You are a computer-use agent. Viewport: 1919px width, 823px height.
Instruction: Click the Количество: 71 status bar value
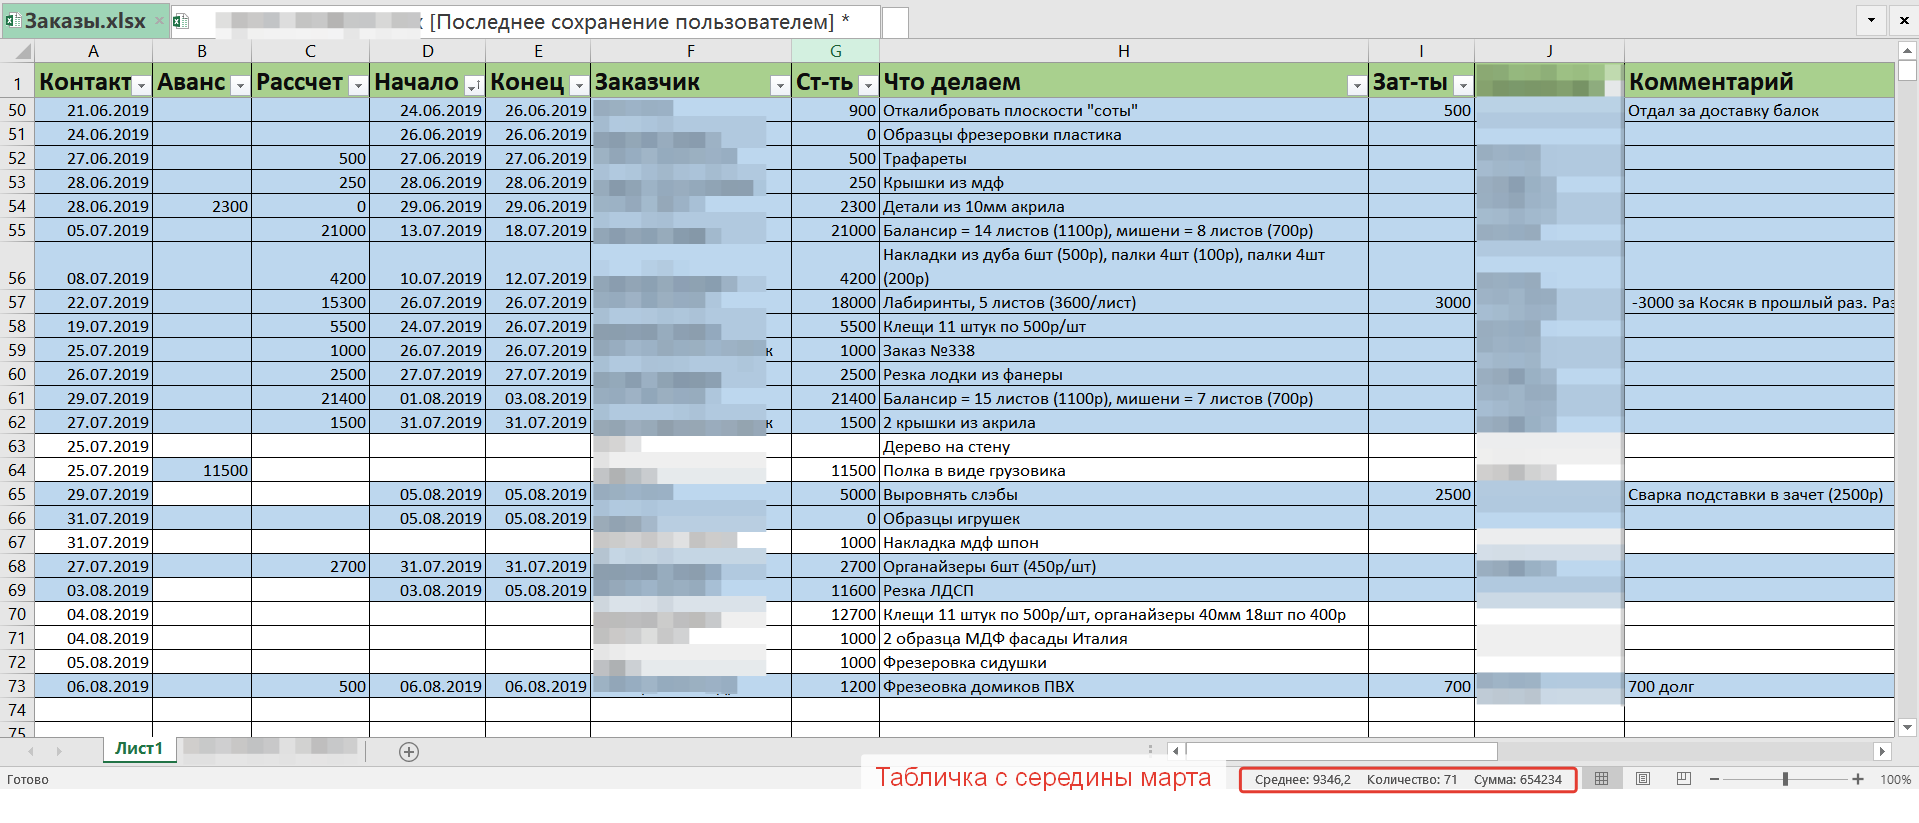coord(1412,779)
